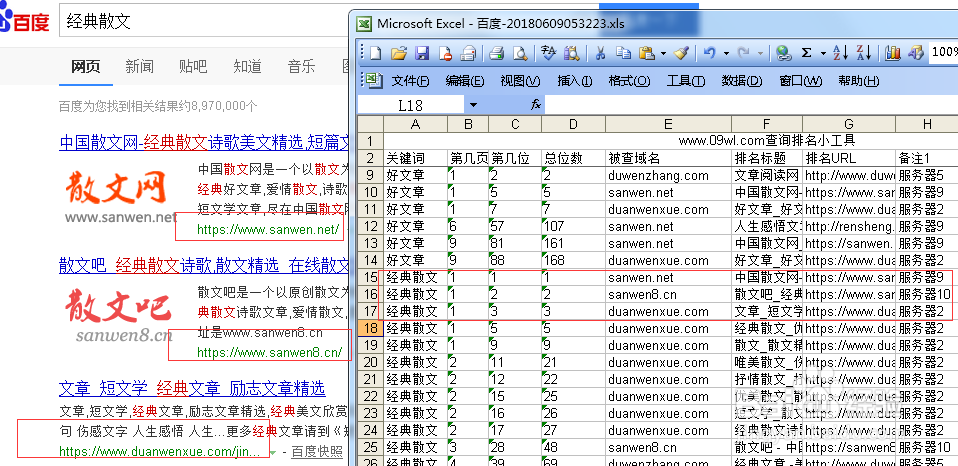The height and width of the screenshot is (466, 958).
Task: Open the 文件(F) menu
Action: click(x=410, y=81)
